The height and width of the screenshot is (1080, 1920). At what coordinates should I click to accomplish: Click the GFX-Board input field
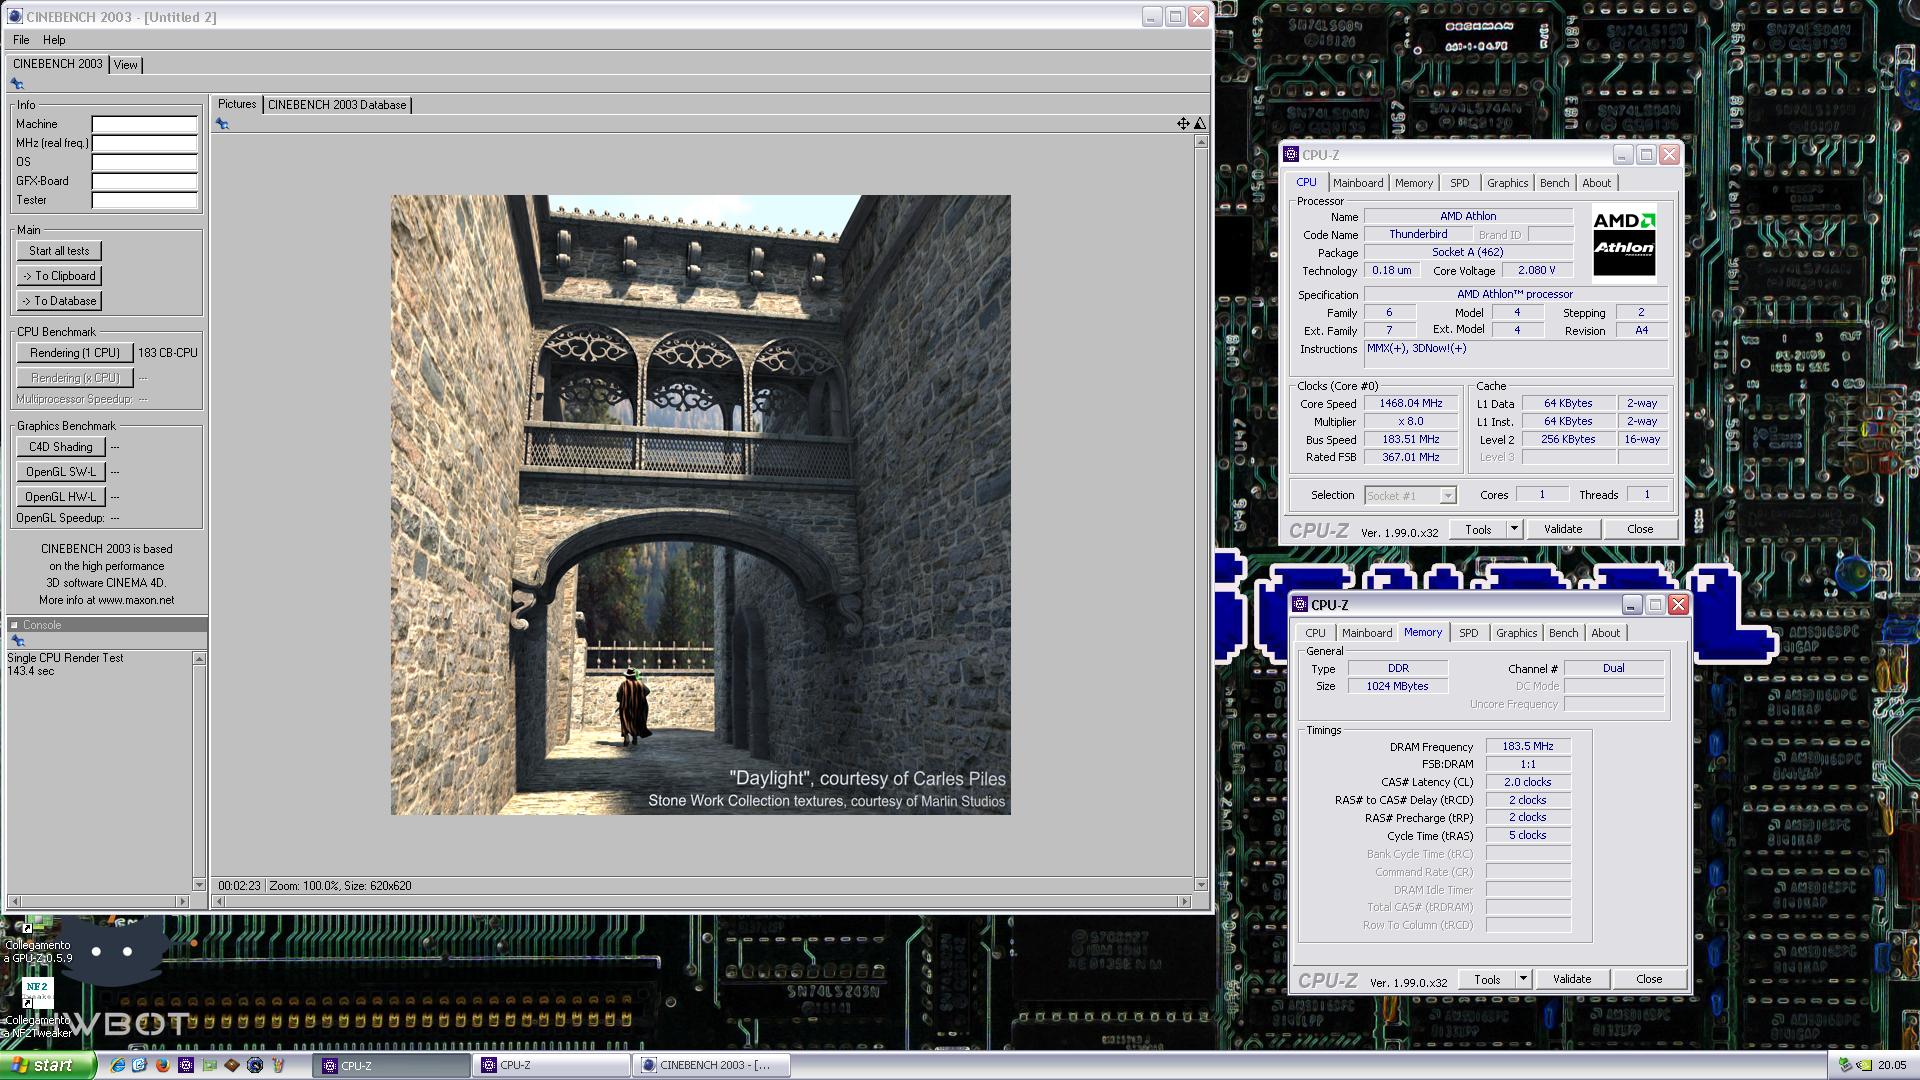[145, 181]
